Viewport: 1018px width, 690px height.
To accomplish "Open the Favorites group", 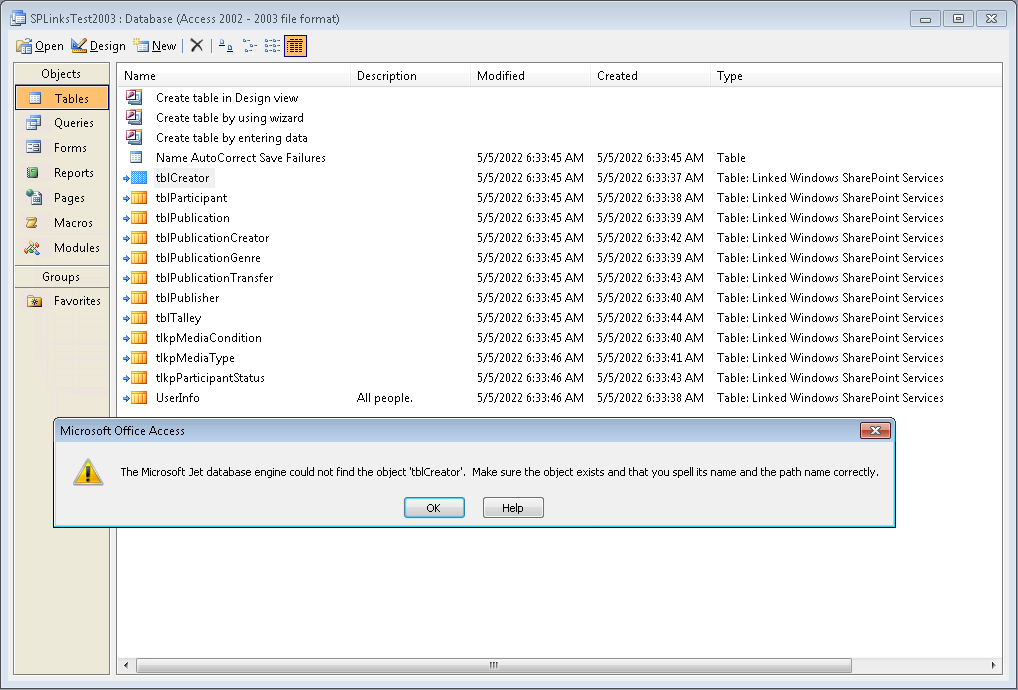I will 62,301.
